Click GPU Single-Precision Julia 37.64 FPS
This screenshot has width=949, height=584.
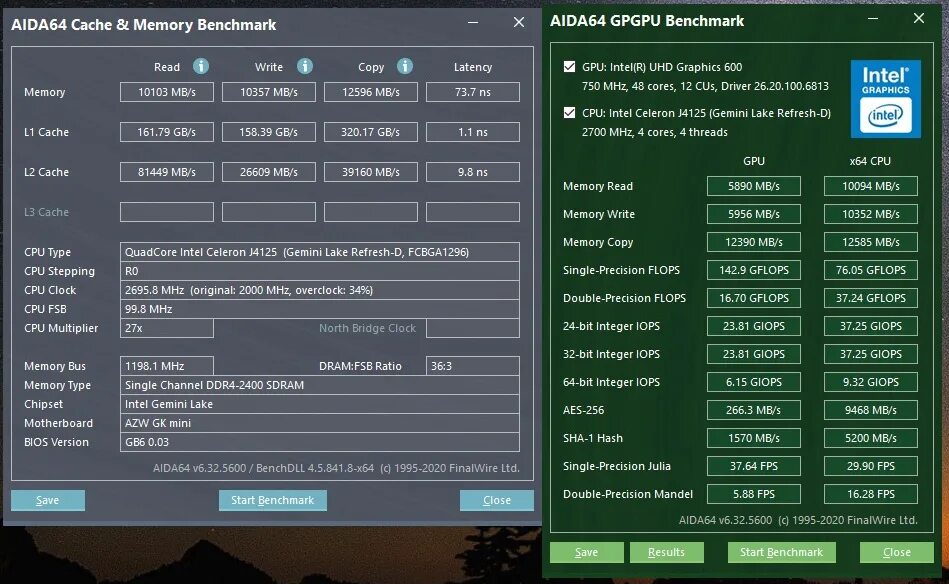click(x=754, y=466)
